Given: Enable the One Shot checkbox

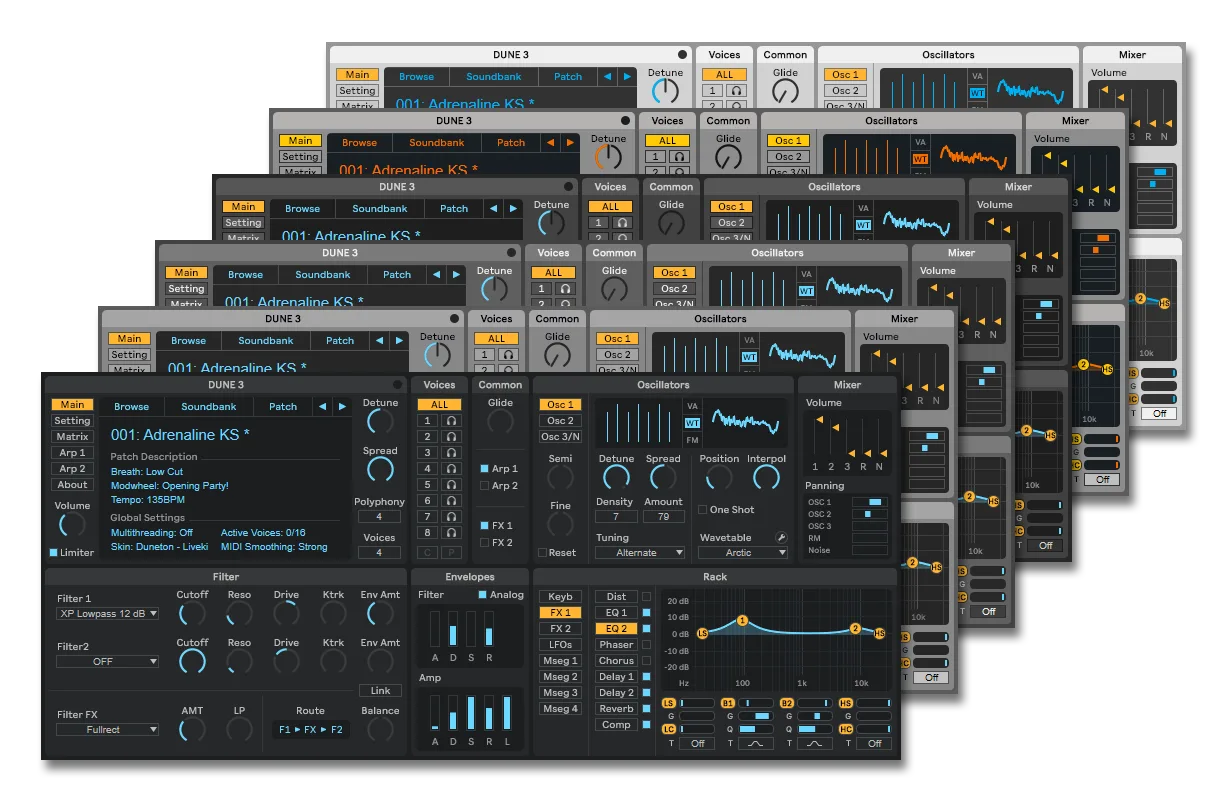Looking at the screenshot, I should pos(702,510).
